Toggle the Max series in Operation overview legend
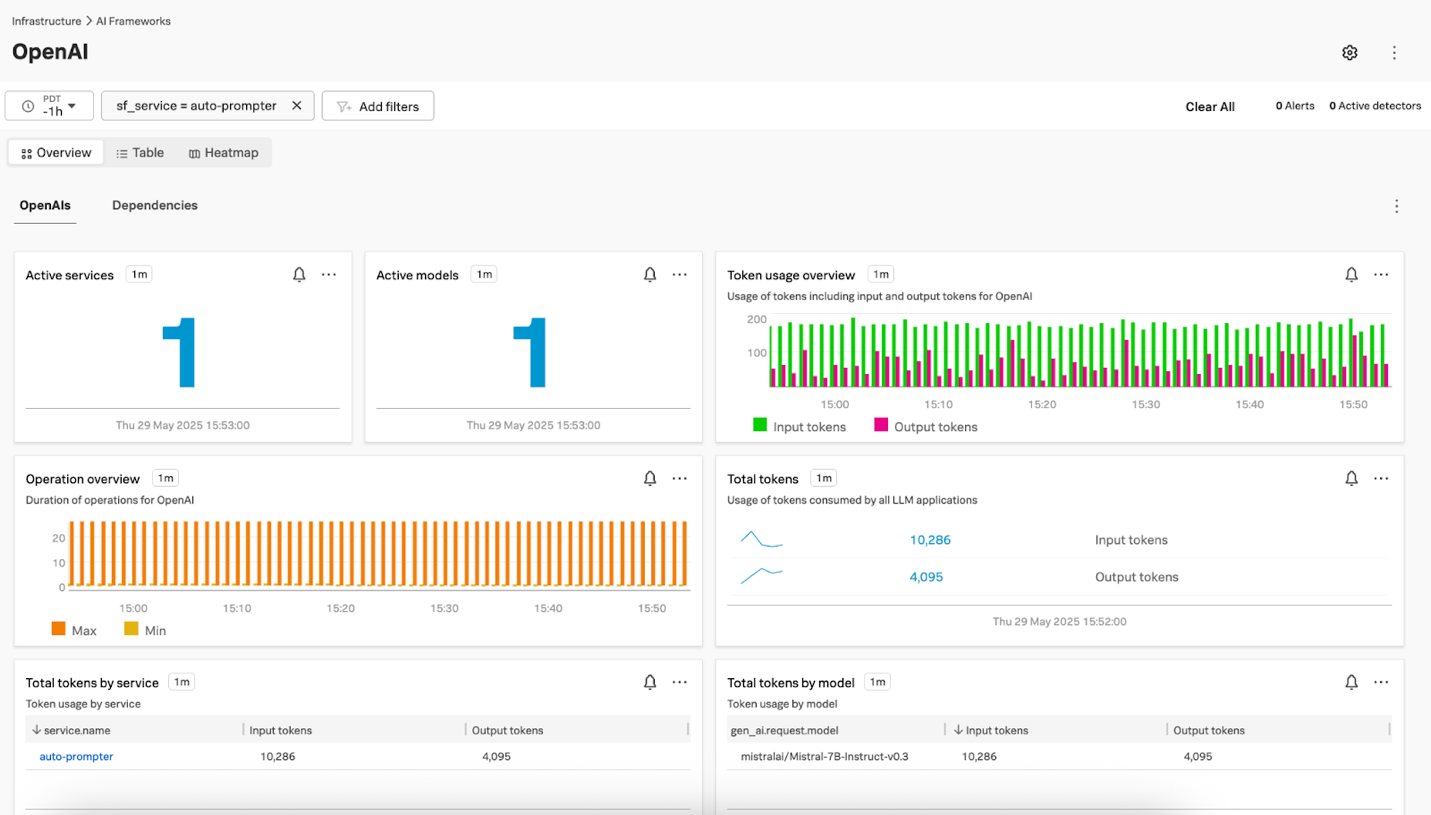 (74, 630)
